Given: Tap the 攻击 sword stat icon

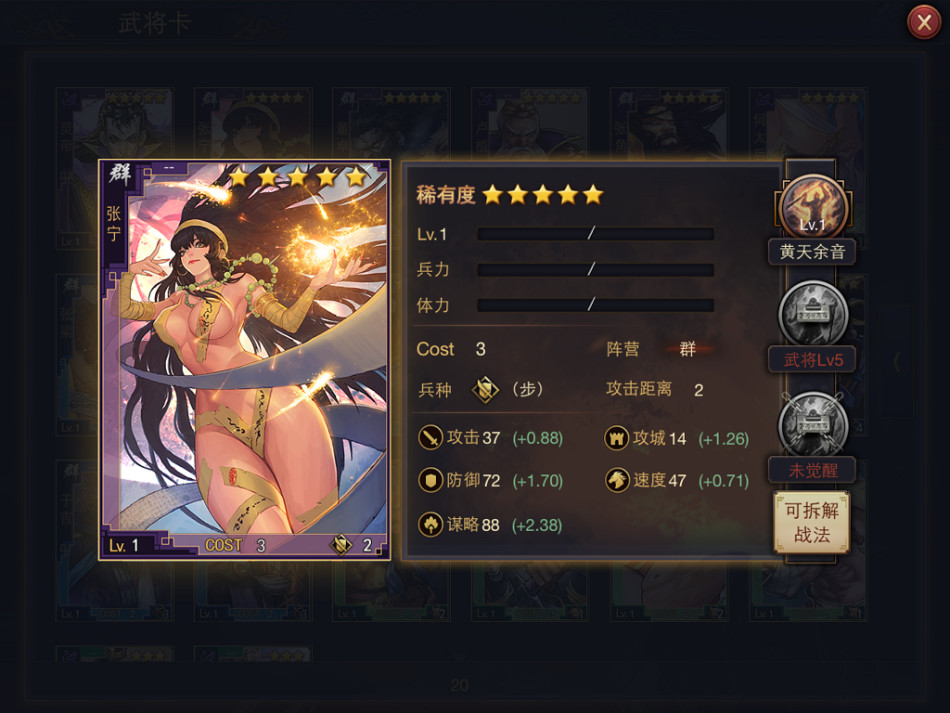Looking at the screenshot, I should click(430, 437).
